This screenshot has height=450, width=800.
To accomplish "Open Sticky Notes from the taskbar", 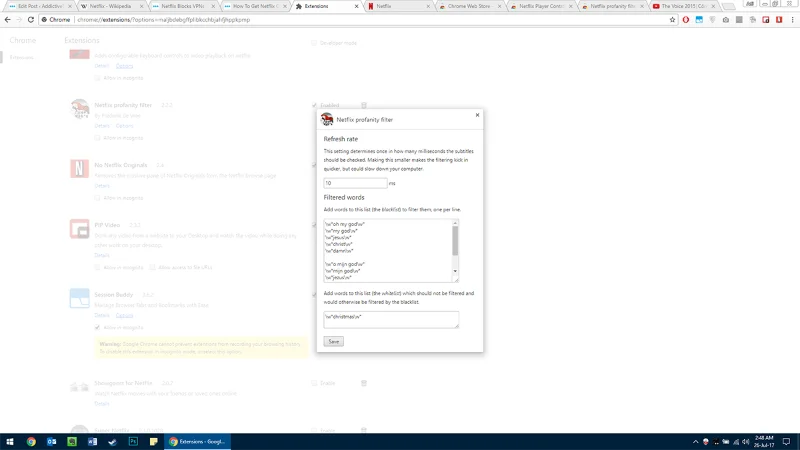I will pyautogui.click(x=154, y=441).
